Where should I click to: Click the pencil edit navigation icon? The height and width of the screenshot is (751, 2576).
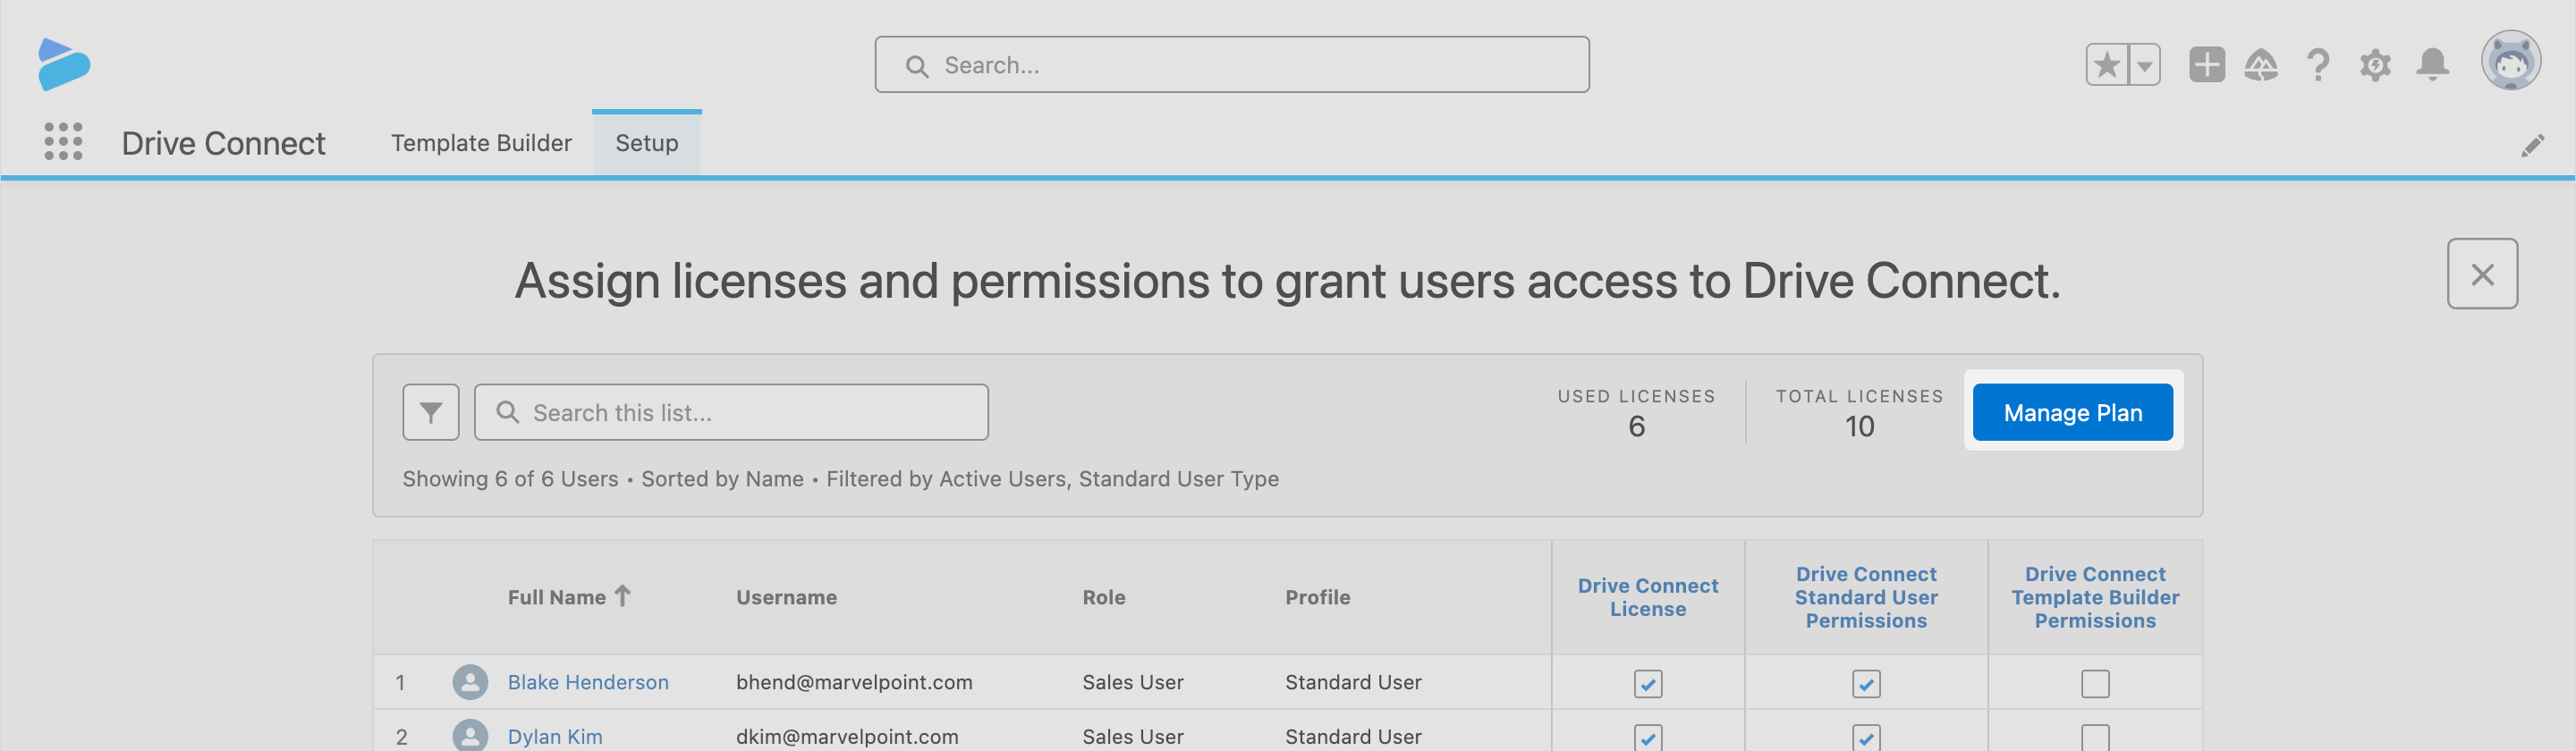click(2532, 146)
